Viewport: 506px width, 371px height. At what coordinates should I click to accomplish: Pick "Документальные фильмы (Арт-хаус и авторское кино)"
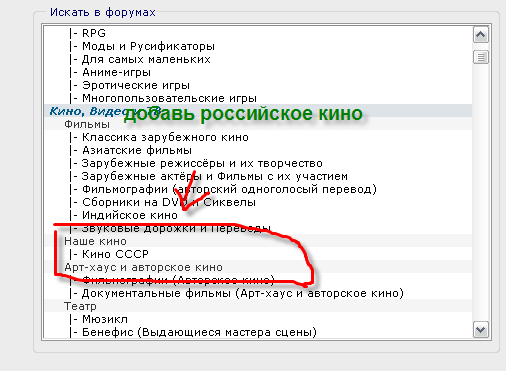coord(258,293)
